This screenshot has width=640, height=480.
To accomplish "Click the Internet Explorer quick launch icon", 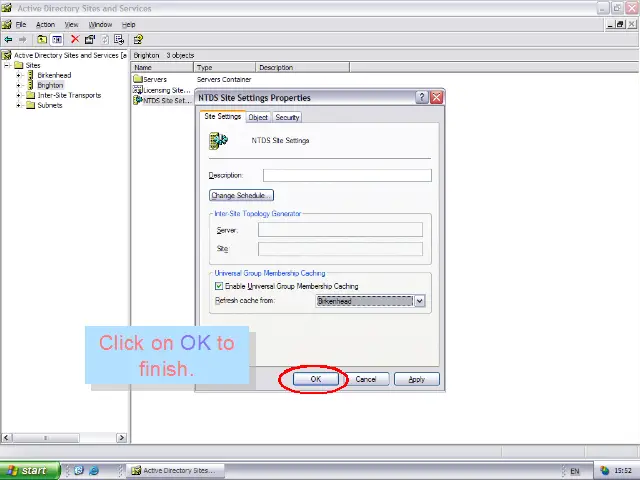I will point(94,470).
